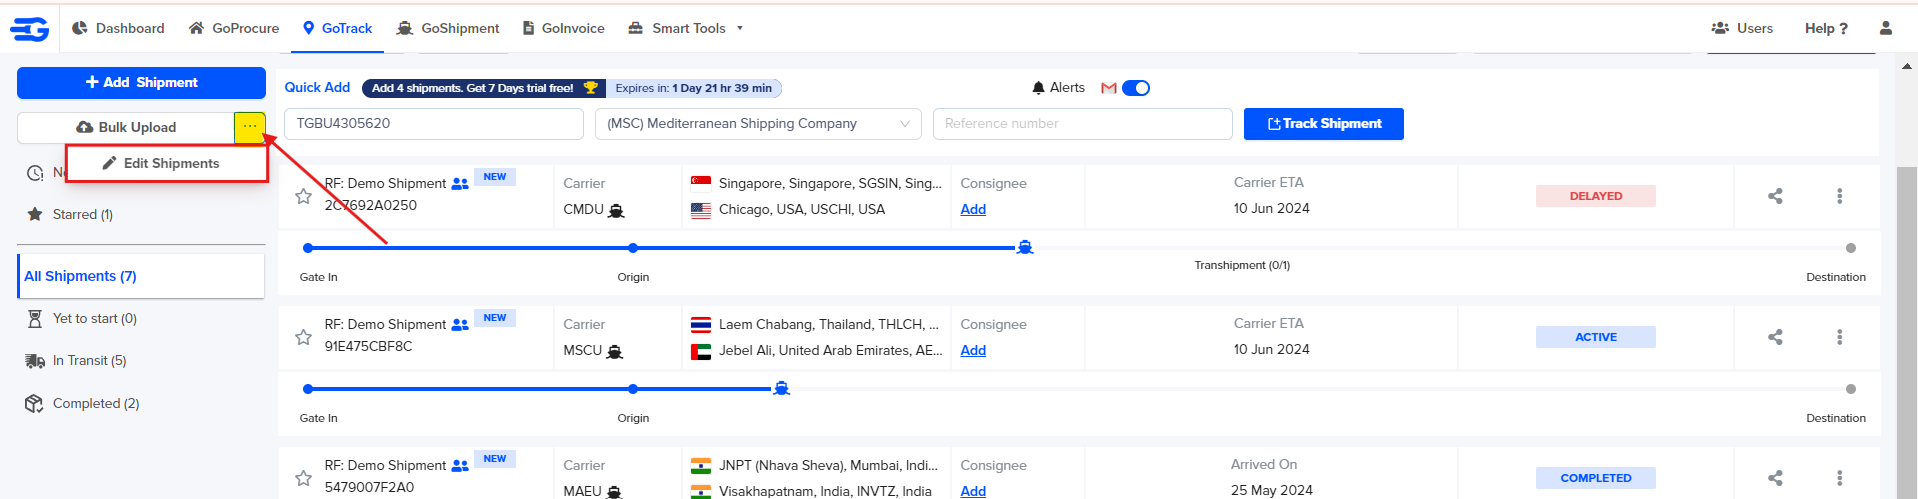The width and height of the screenshot is (1918, 499).
Task: Star the shipment 2C7692A0250
Action: click(303, 196)
